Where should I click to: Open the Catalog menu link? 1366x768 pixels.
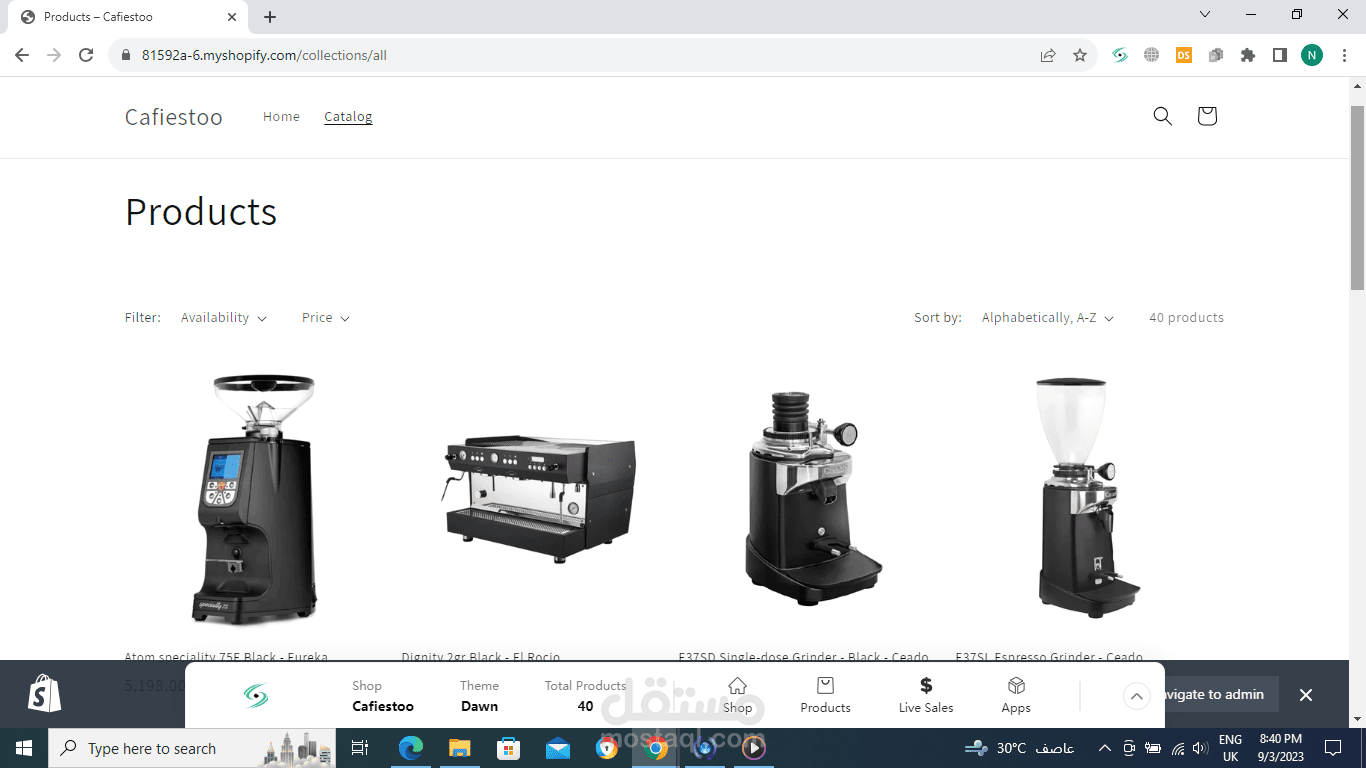click(x=348, y=117)
